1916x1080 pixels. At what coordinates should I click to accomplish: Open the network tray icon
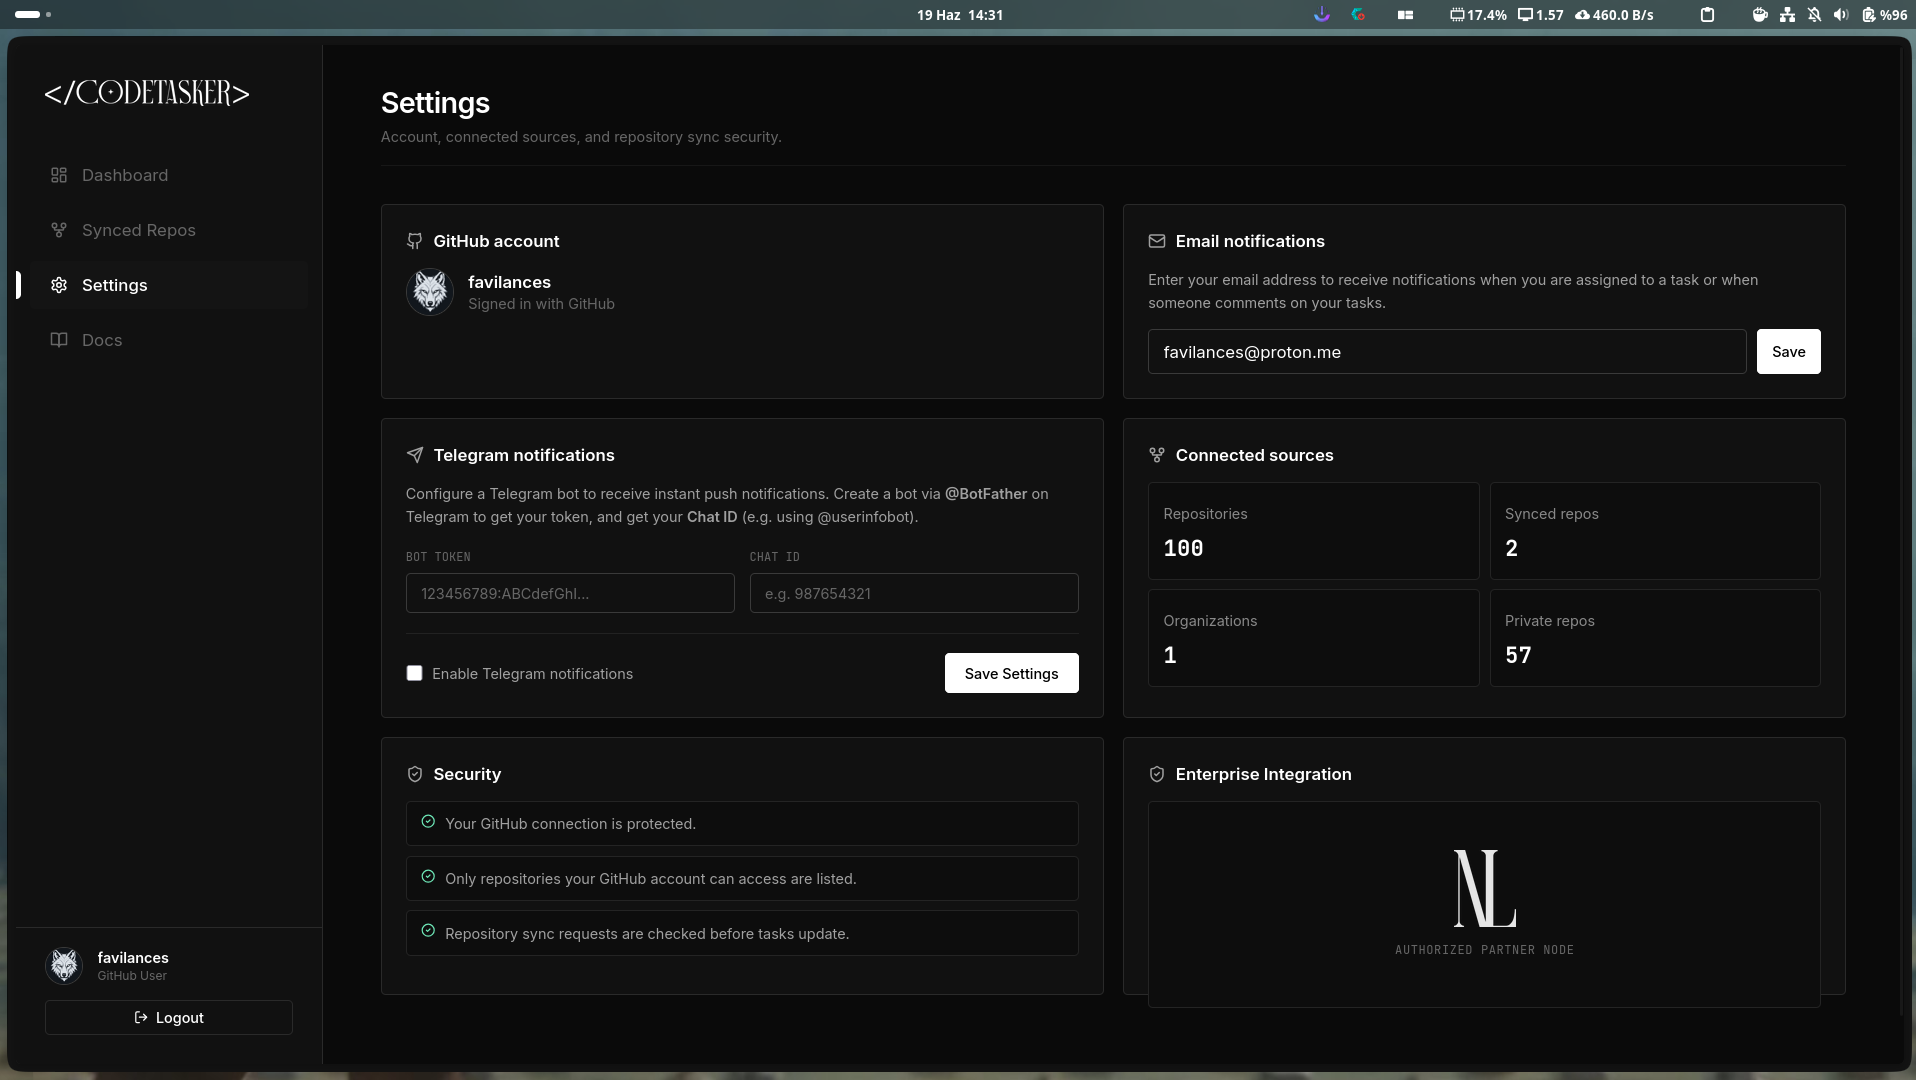[x=1787, y=15]
